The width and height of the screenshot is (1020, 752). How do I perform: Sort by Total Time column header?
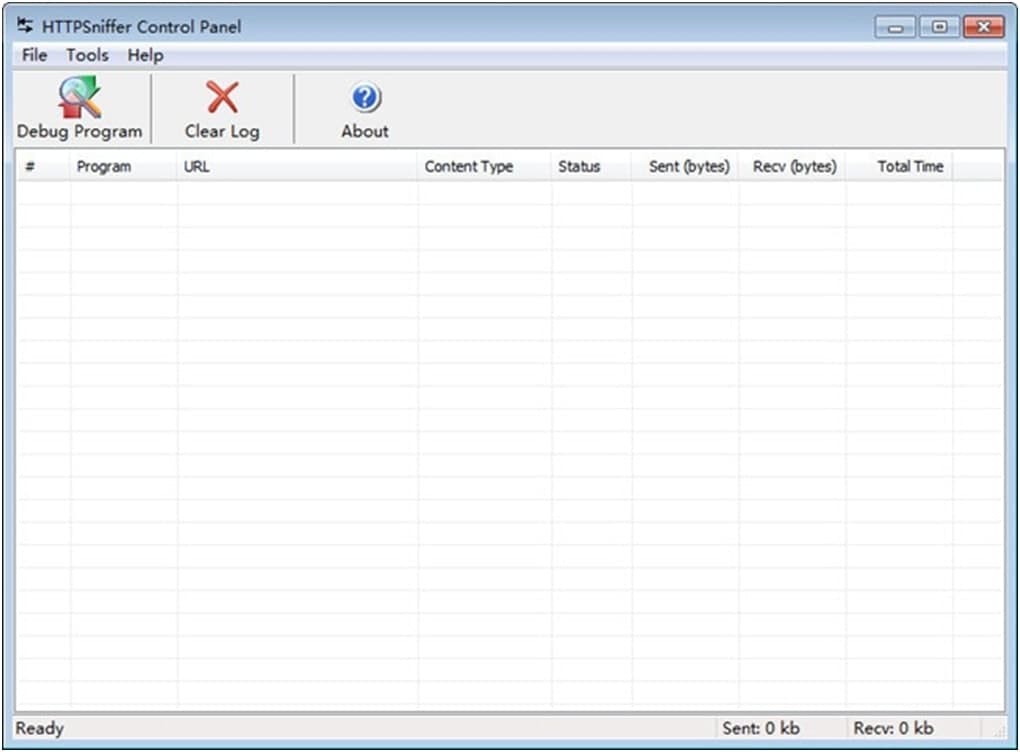899,167
